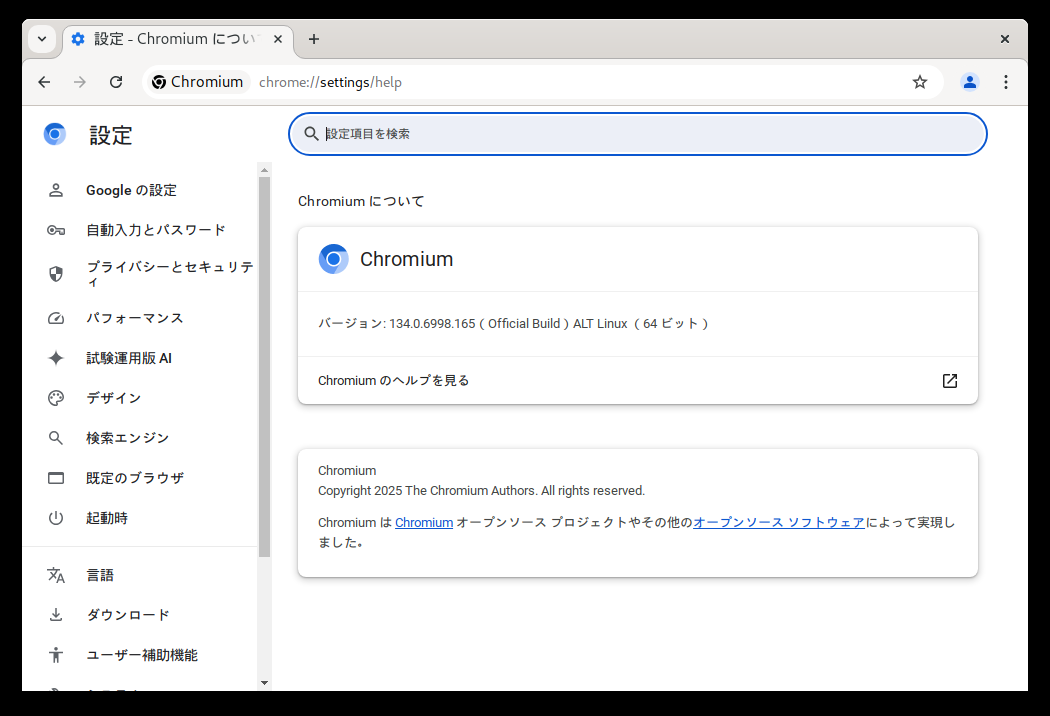The image size is (1050, 716).
Task: Go to the ダウンロード settings section
Action: [x=128, y=615]
